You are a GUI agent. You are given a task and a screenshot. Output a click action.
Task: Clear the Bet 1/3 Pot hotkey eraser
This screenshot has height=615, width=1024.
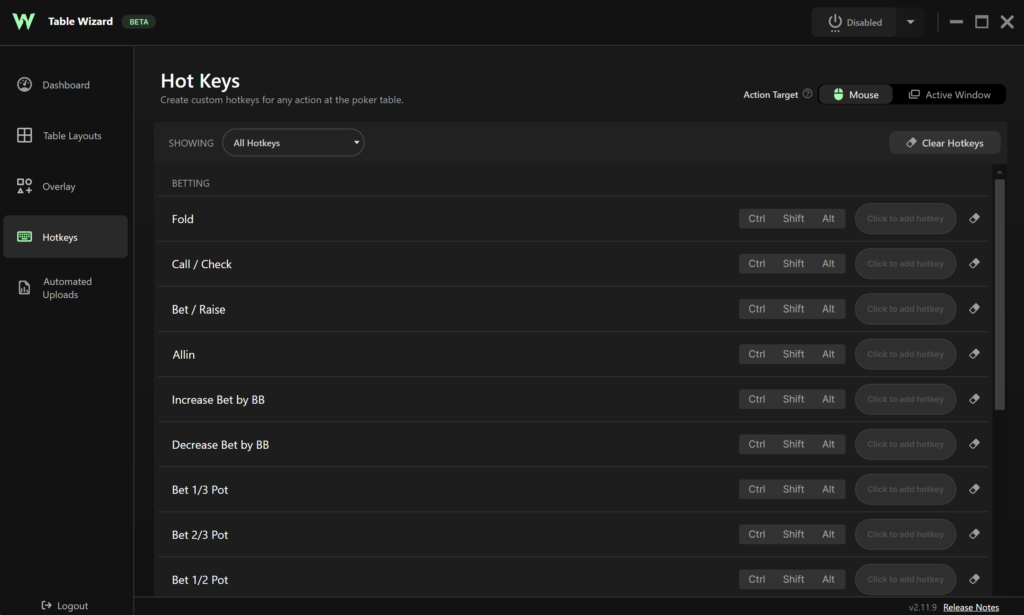974,489
